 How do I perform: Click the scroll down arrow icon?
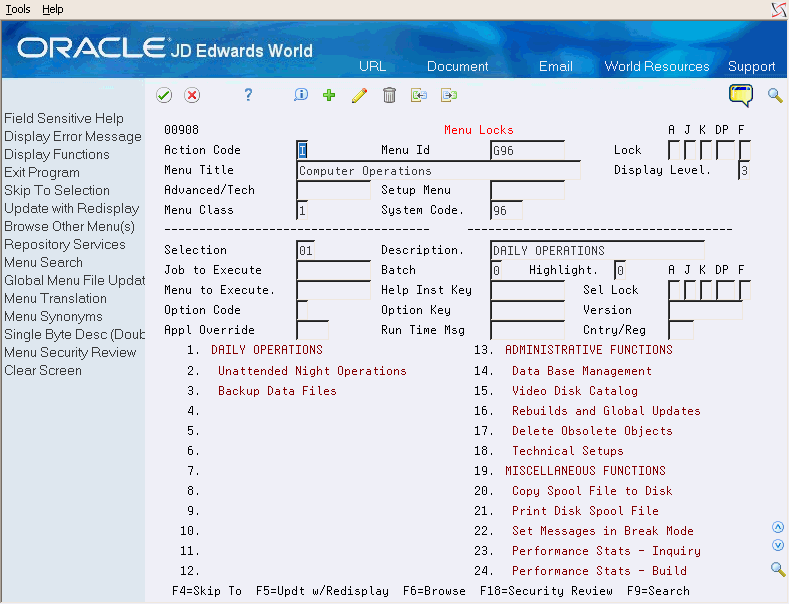point(778,545)
